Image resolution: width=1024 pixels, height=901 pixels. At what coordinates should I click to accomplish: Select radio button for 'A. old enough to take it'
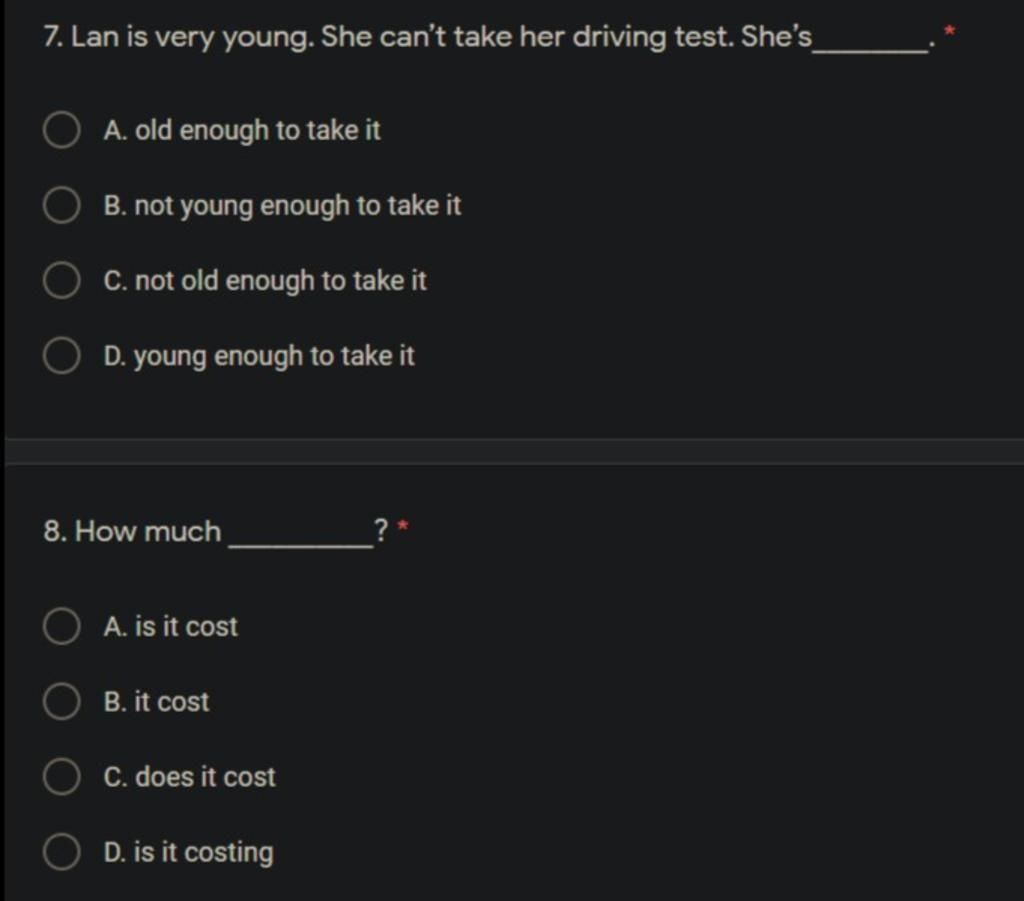[x=61, y=130]
